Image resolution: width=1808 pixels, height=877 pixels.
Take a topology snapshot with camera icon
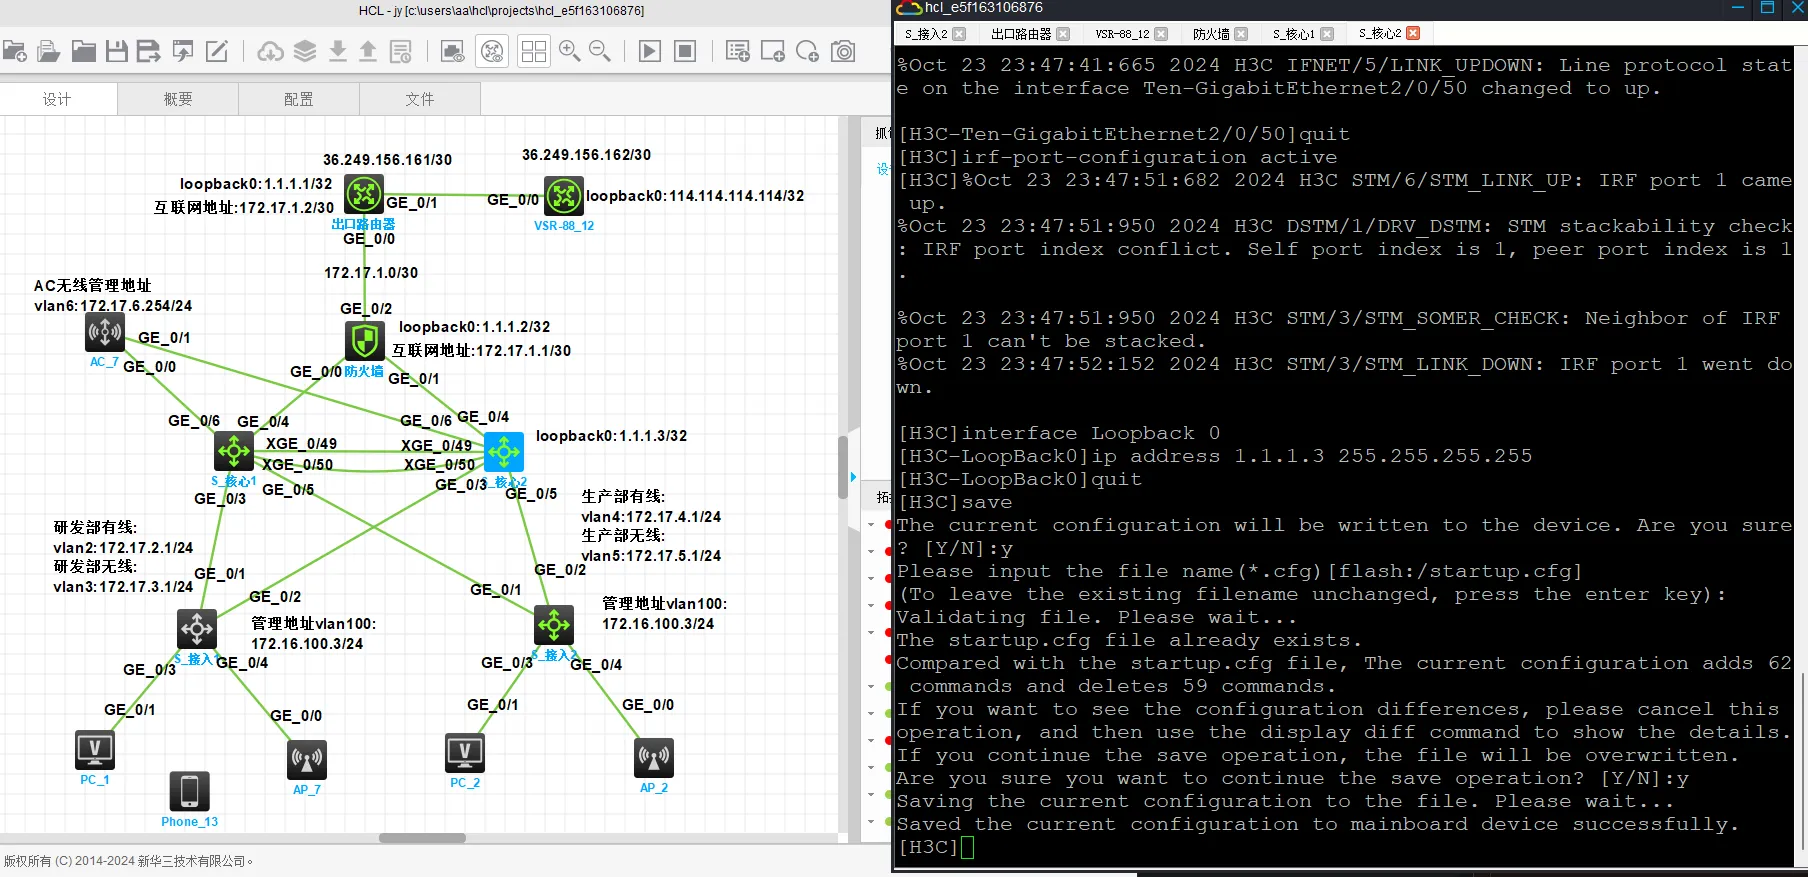[843, 51]
